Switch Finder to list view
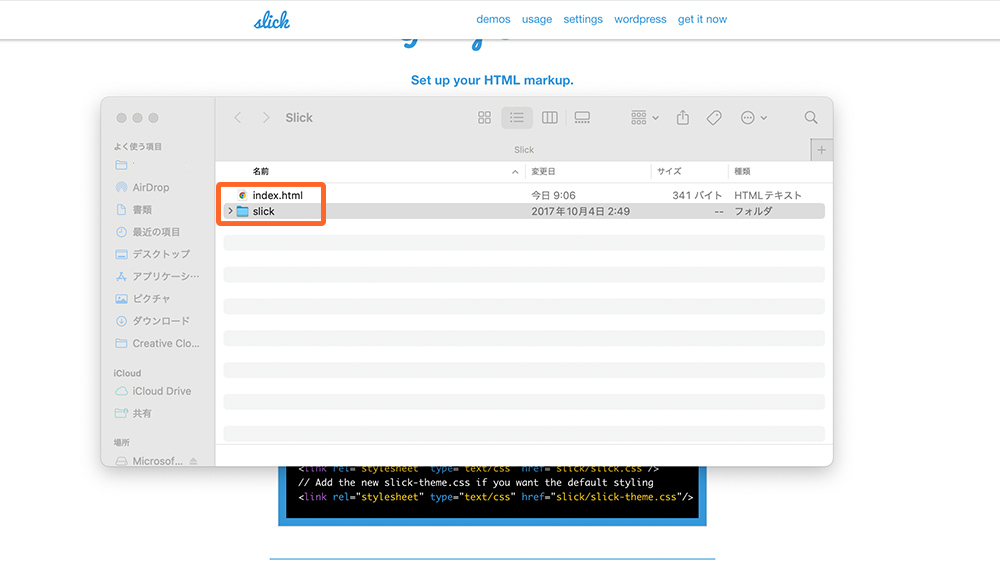The height and width of the screenshot is (562, 1000). pos(517,117)
